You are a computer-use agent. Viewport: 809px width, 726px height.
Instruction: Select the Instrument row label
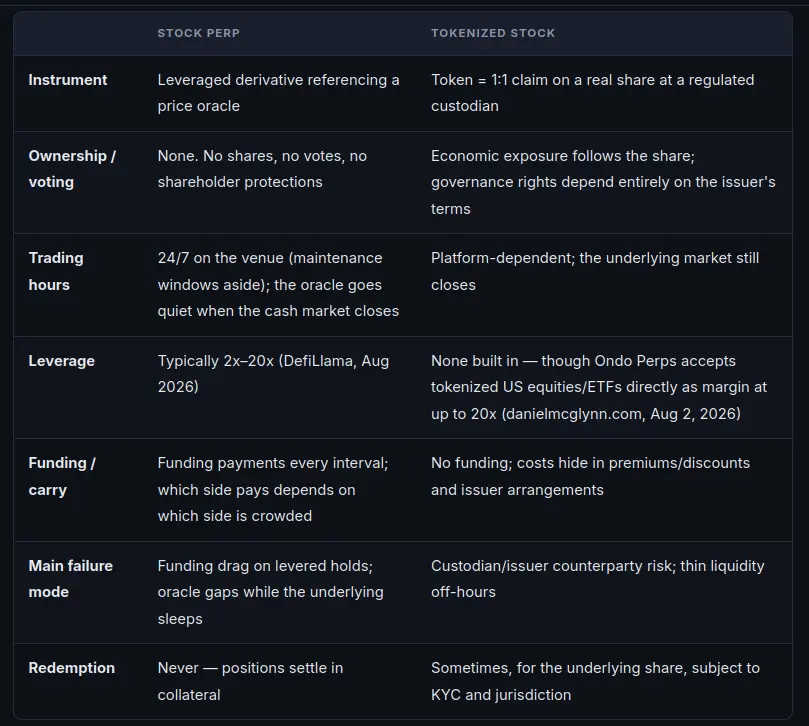click(x=68, y=80)
